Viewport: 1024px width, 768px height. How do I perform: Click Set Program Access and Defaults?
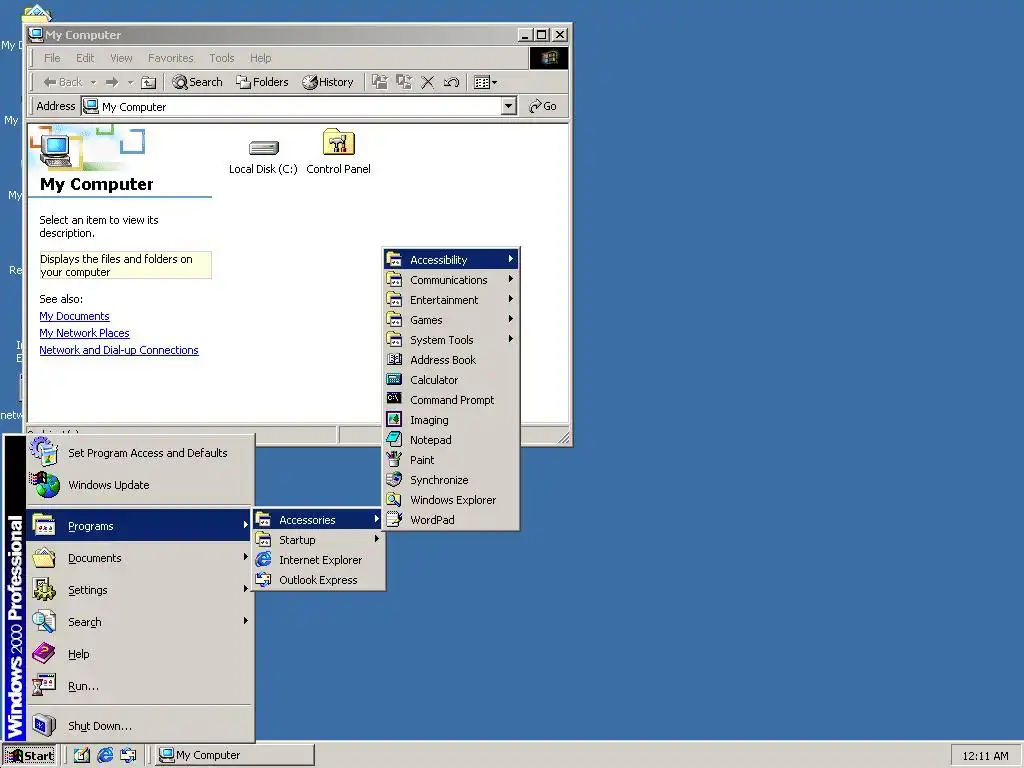[140, 453]
